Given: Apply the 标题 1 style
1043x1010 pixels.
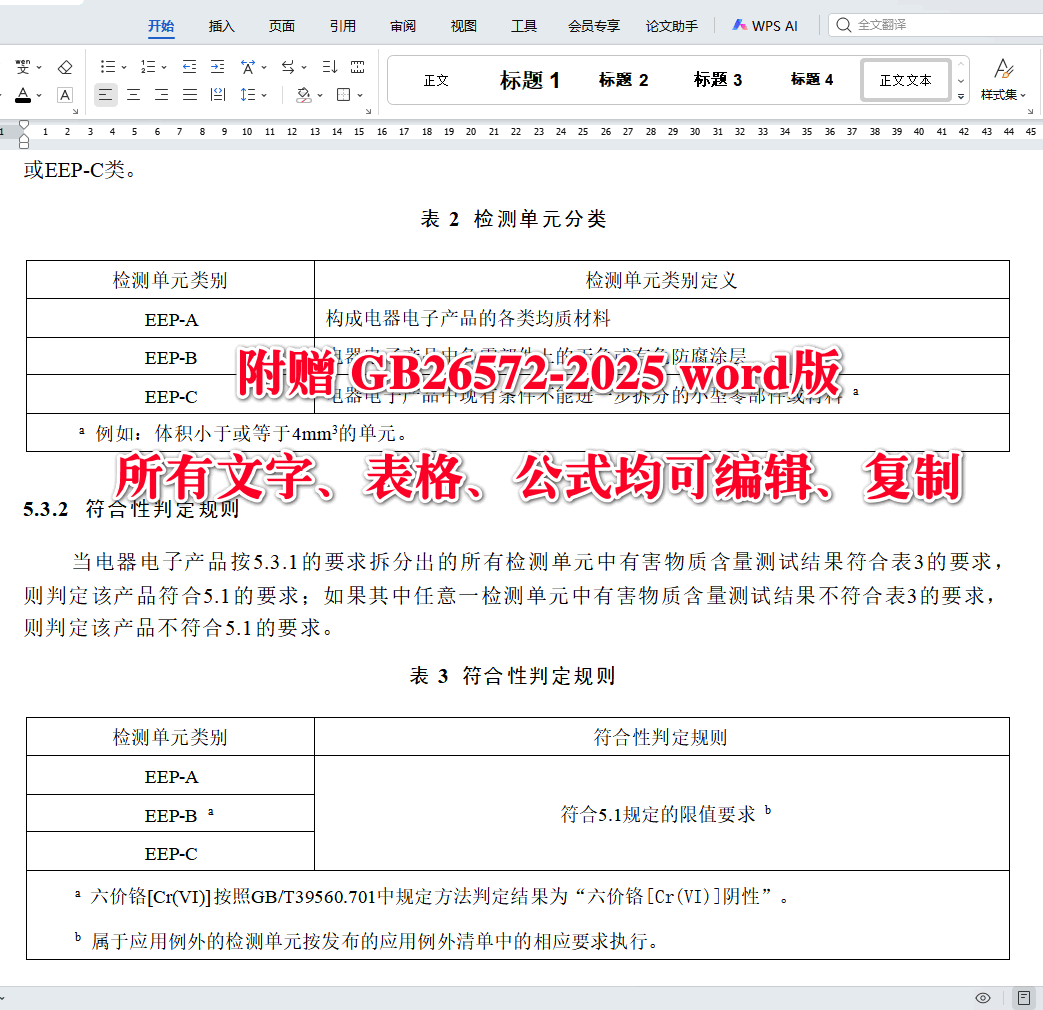Looking at the screenshot, I should point(530,81).
